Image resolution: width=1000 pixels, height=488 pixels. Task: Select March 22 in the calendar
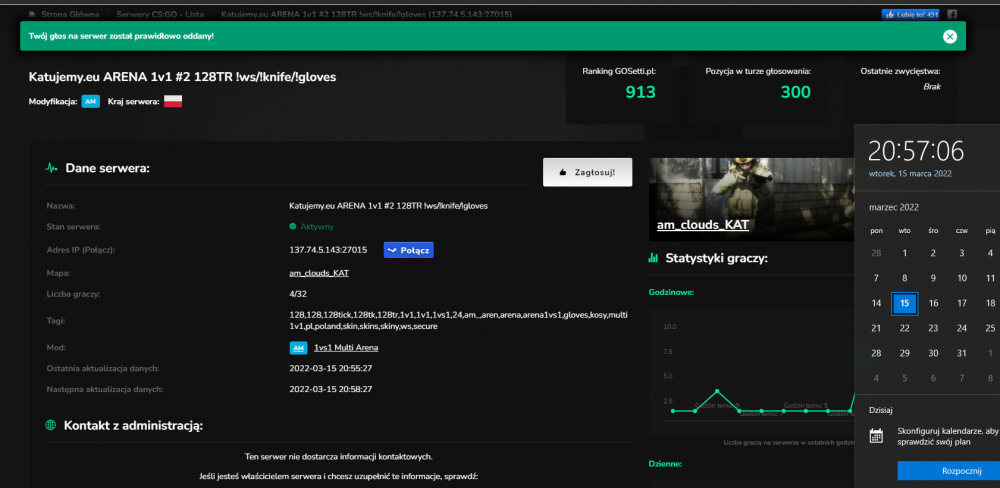click(904, 329)
